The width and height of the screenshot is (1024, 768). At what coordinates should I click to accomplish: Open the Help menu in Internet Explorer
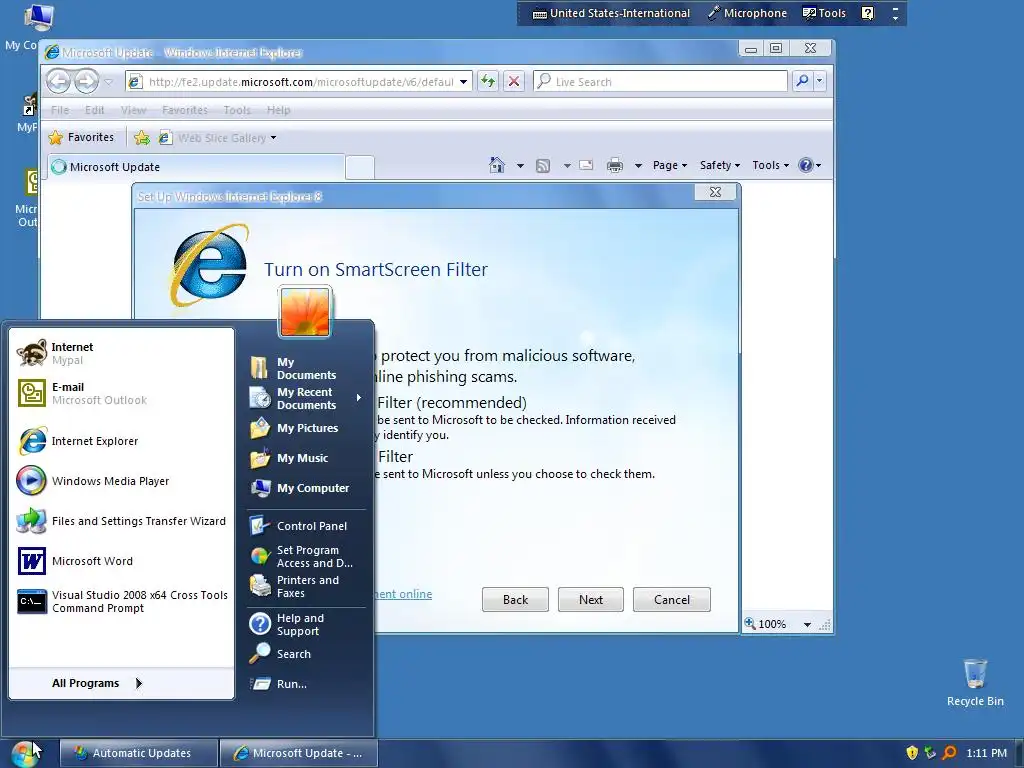(x=278, y=110)
